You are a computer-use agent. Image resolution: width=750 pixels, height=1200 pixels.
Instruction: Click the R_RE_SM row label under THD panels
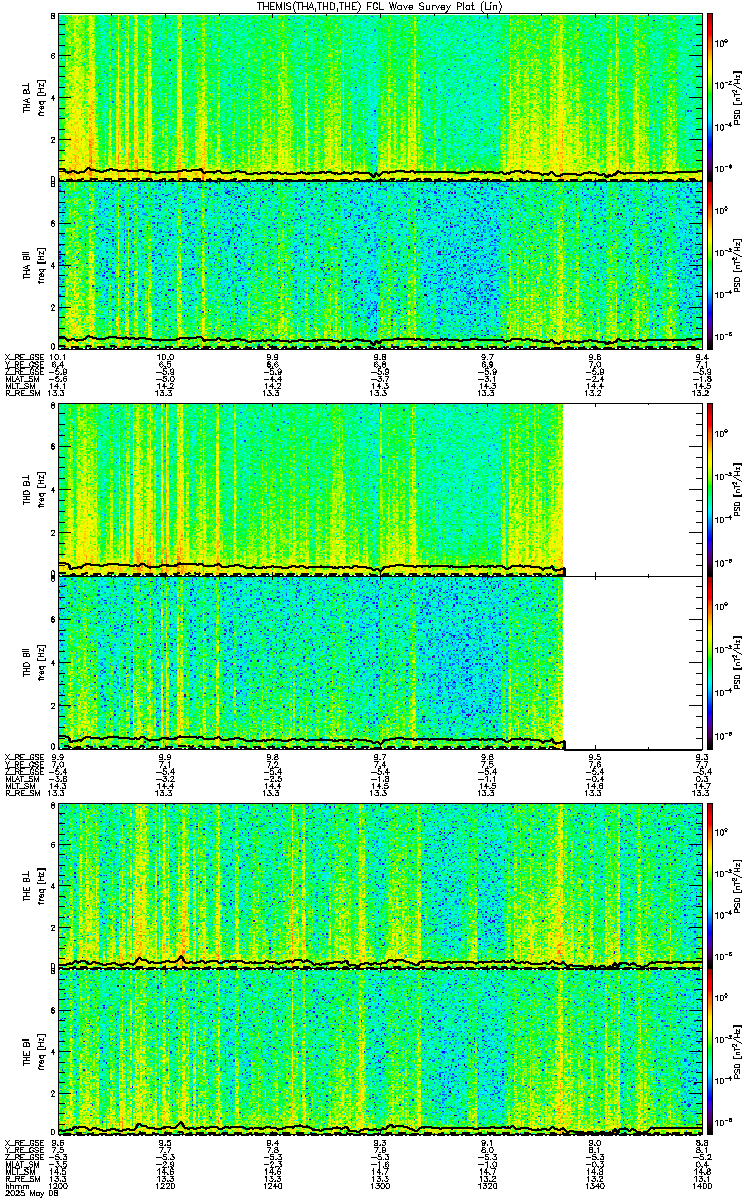tap(20, 791)
